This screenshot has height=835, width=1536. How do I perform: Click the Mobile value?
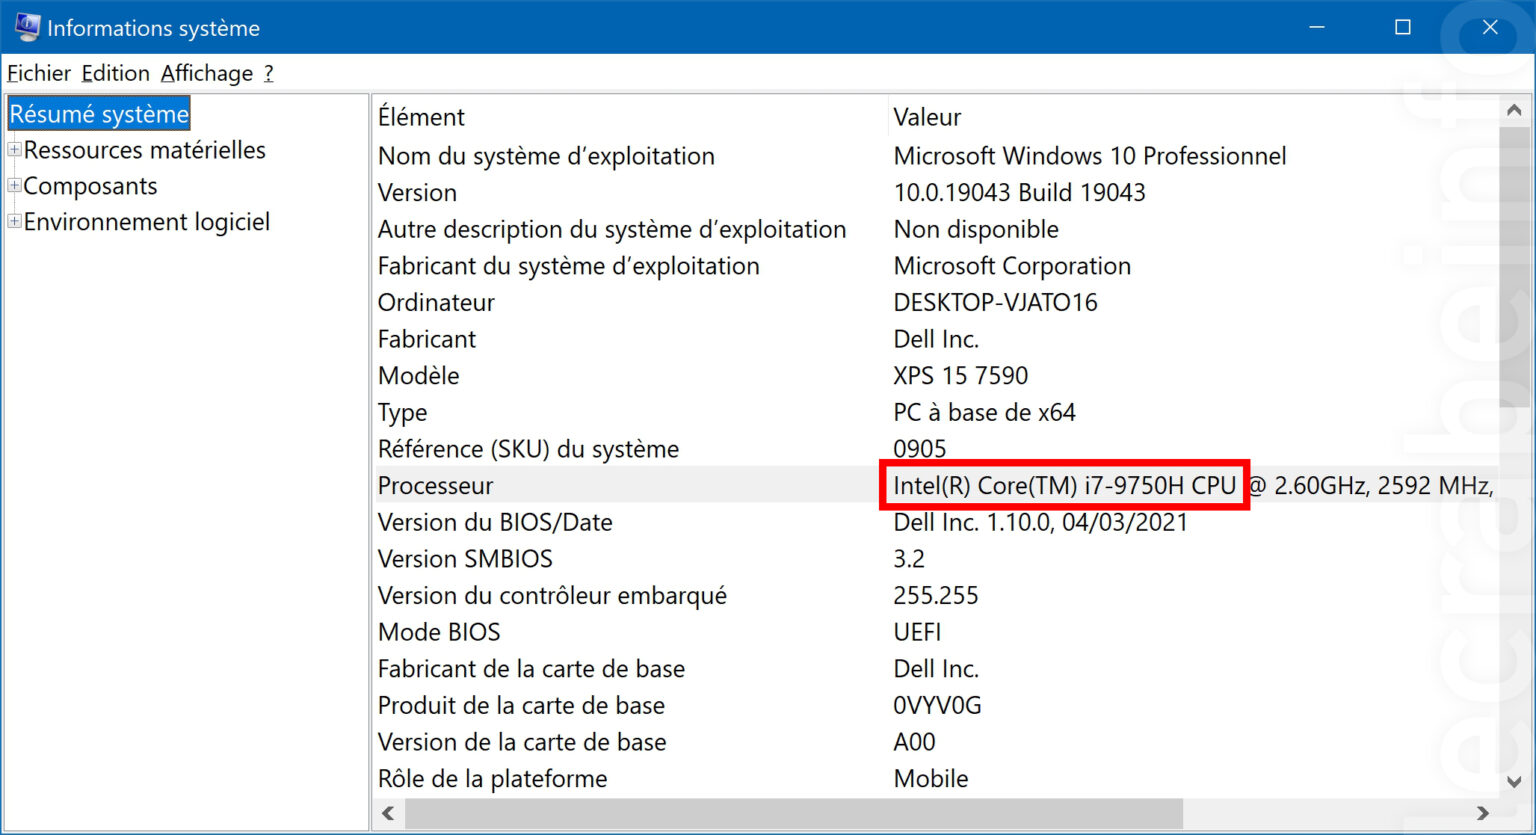pyautogui.click(x=931, y=779)
